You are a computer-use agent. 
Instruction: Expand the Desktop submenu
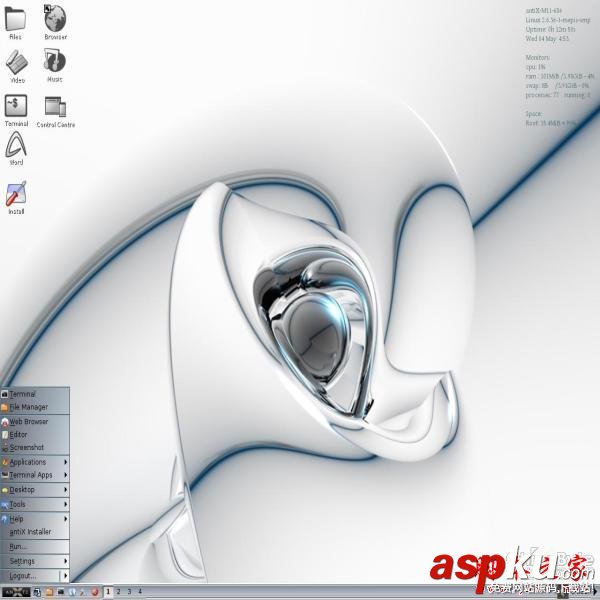35,489
